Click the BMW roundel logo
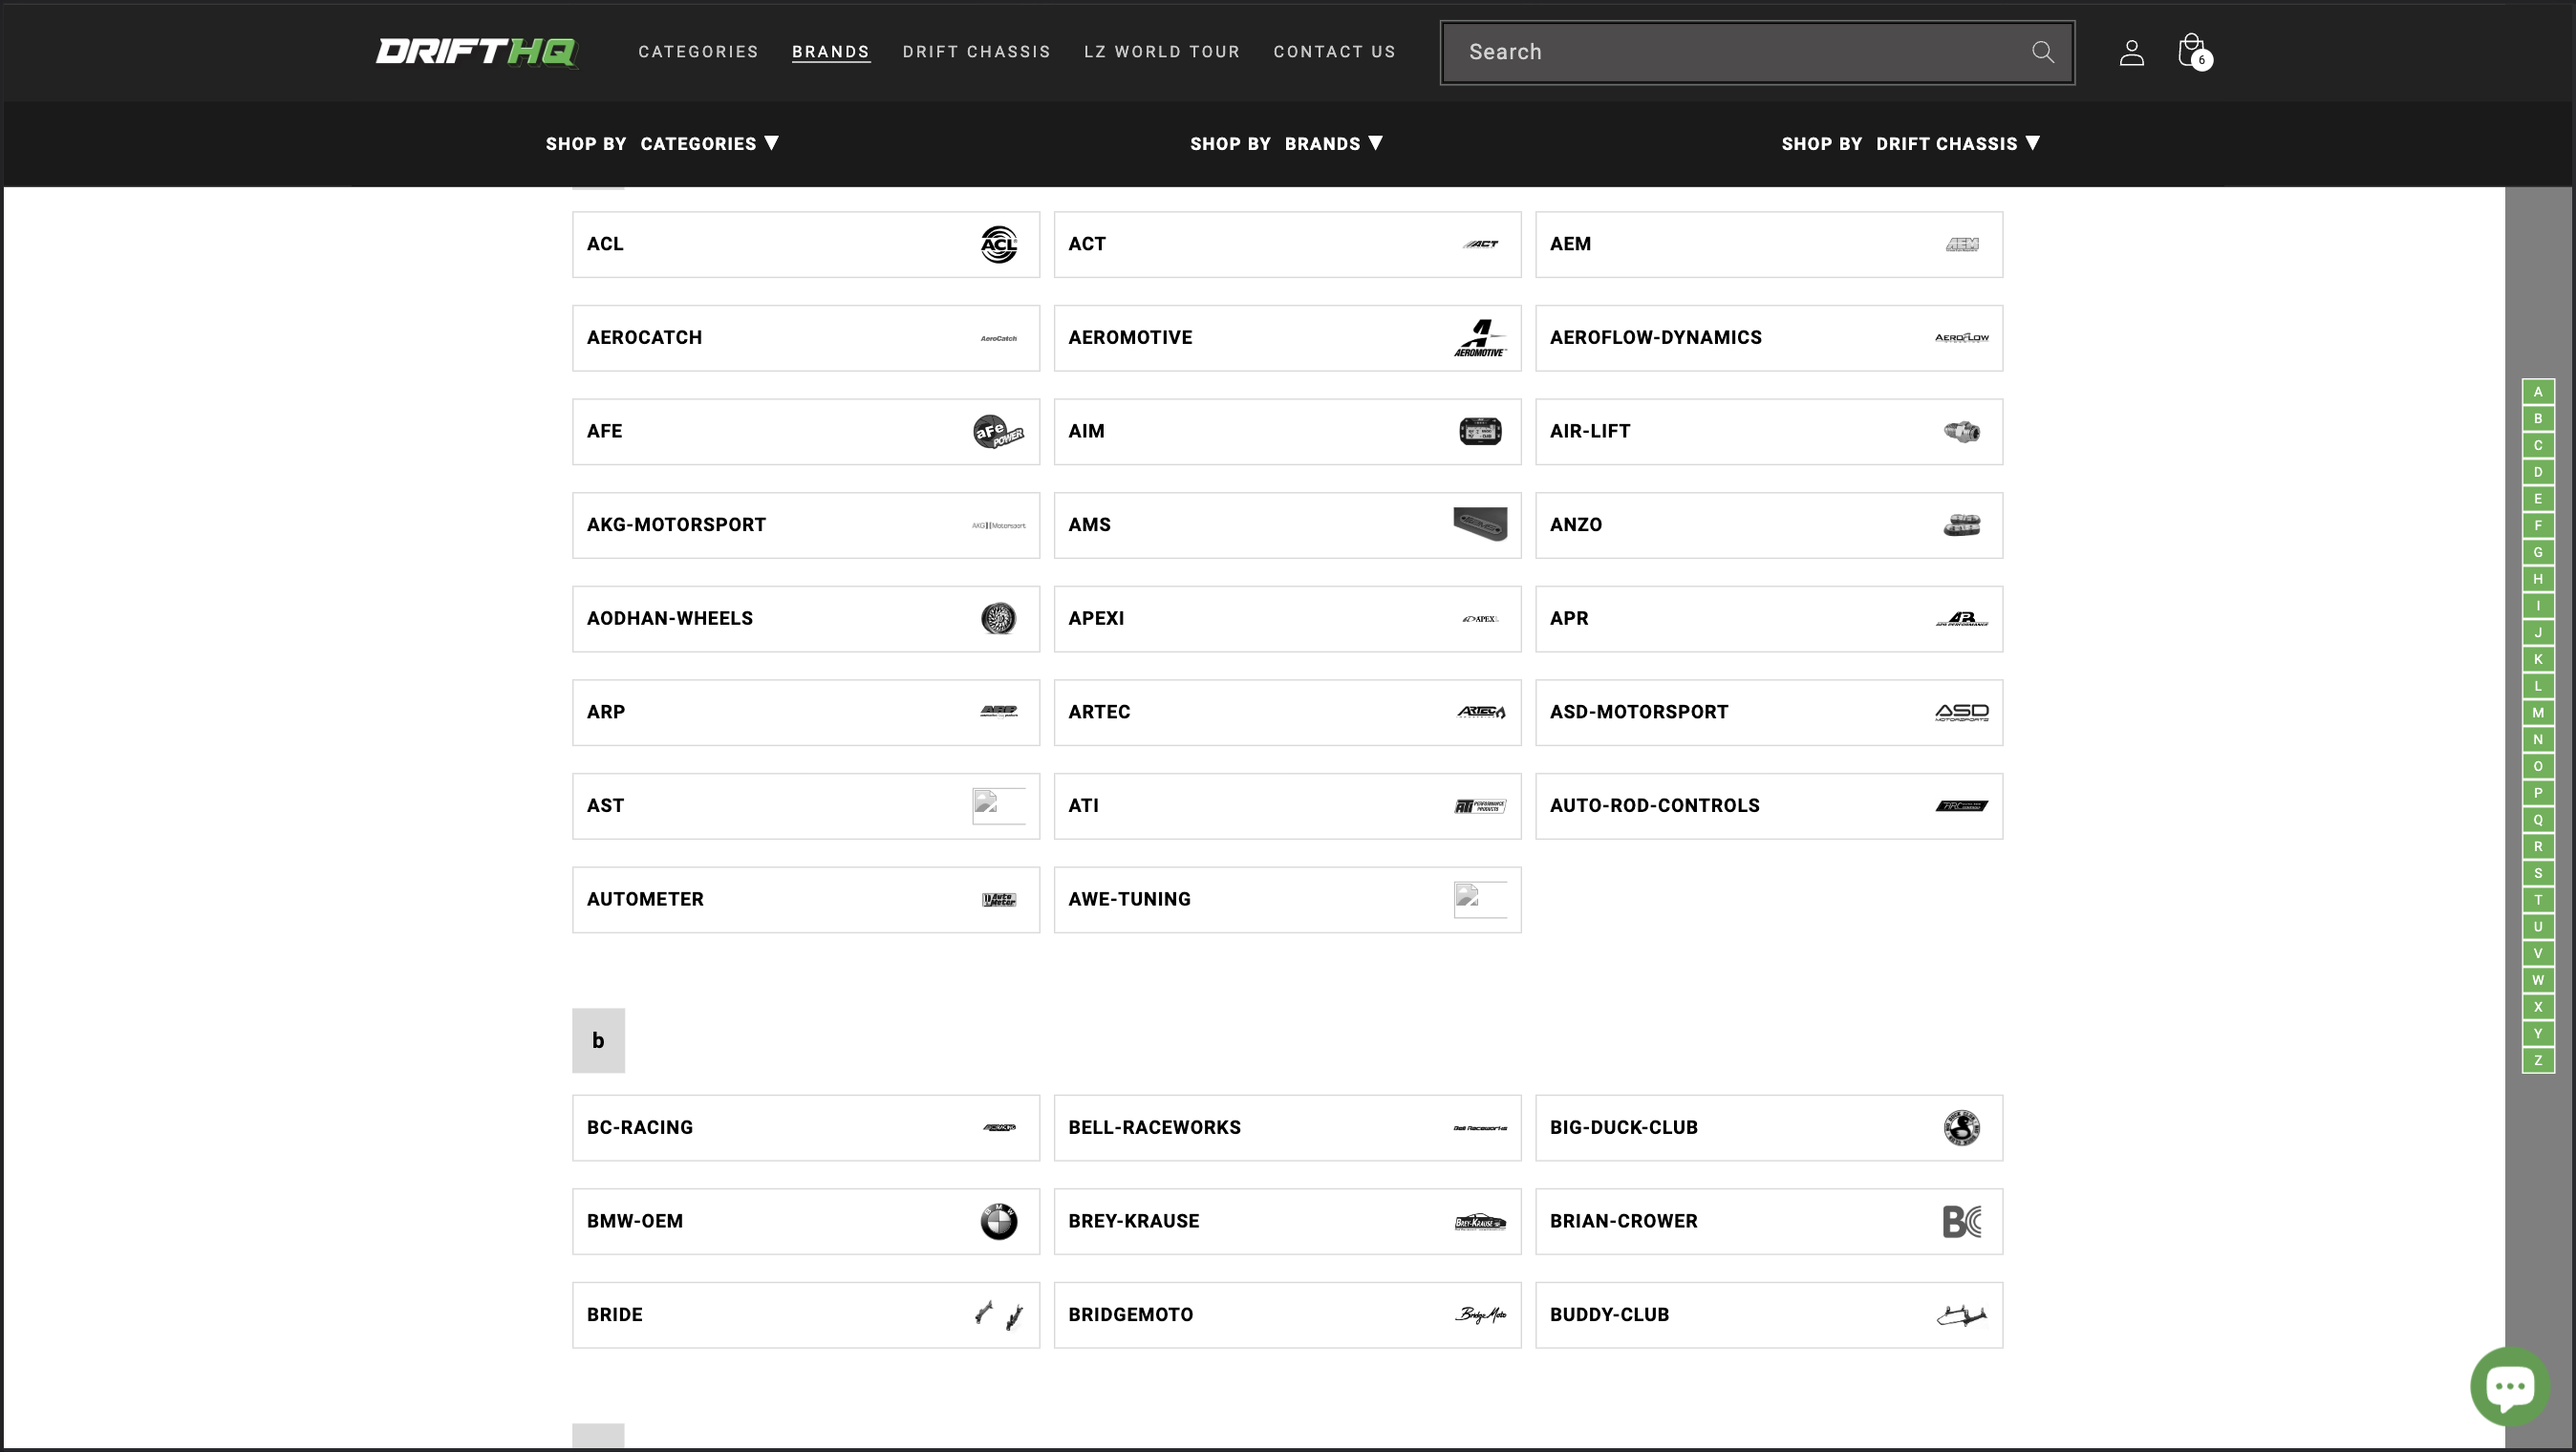Screen dimensions: 2576x1452 pyautogui.click(x=998, y=1221)
